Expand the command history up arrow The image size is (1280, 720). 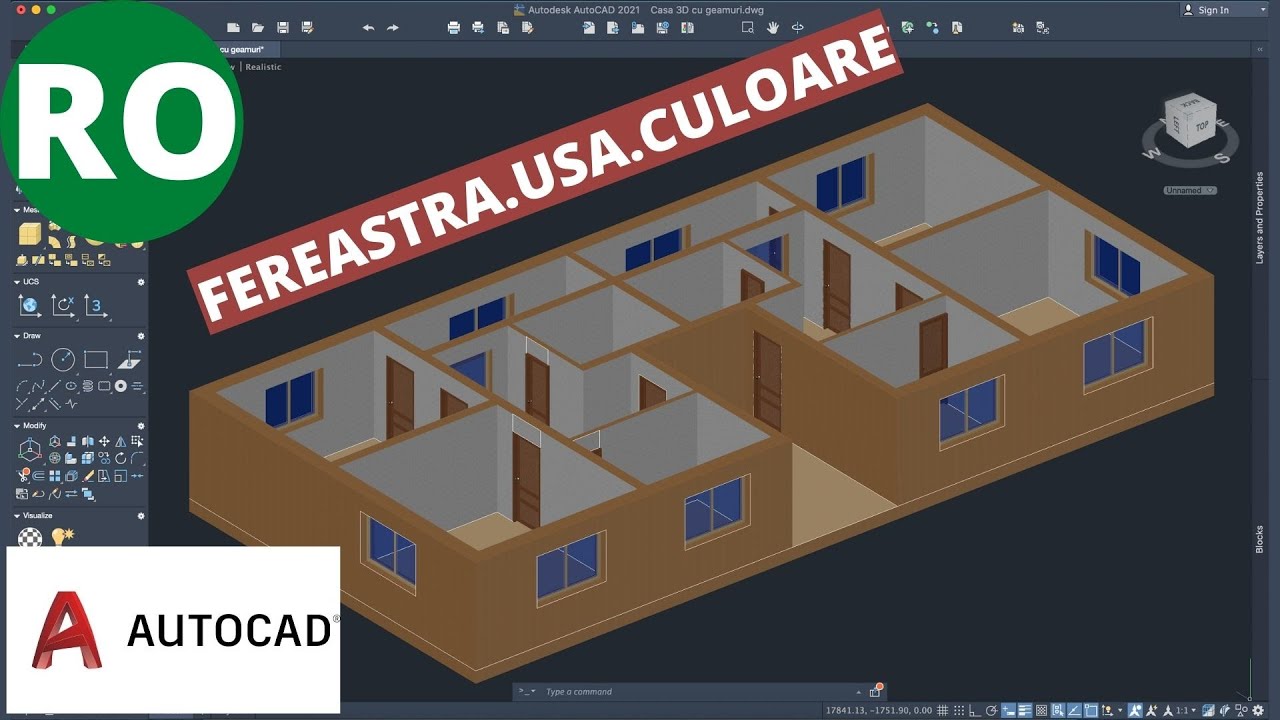[858, 691]
